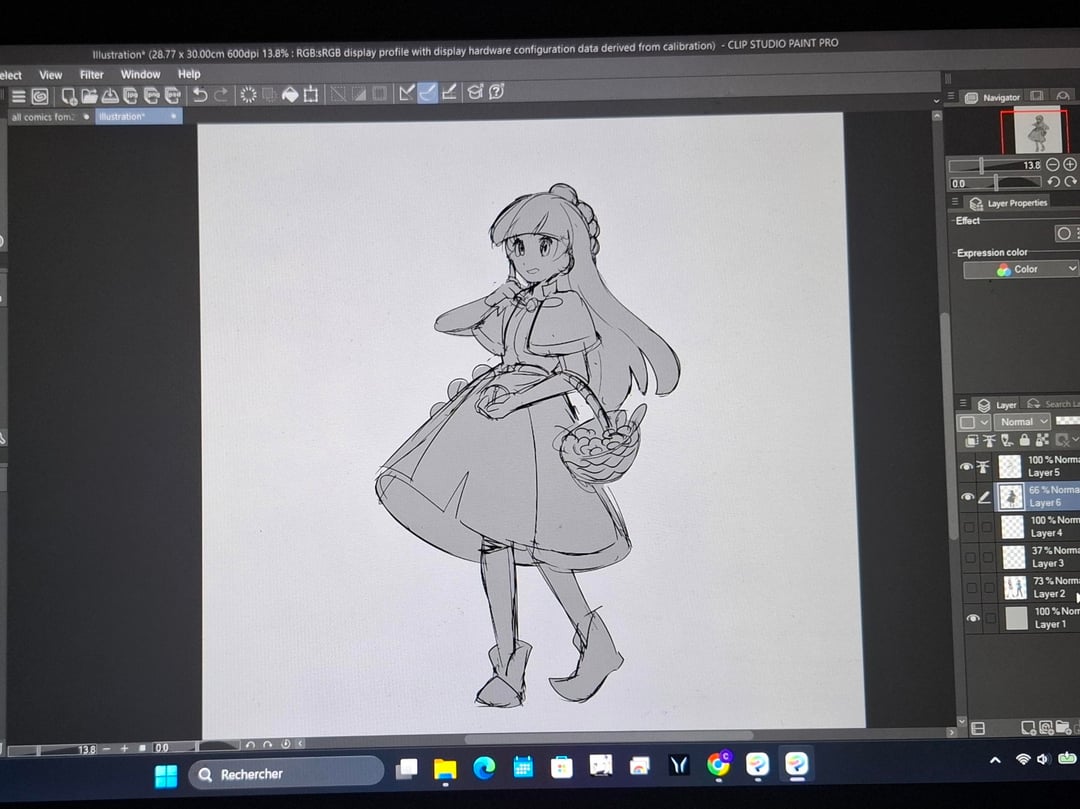1080x809 pixels.
Task: Click the Windows Start button
Action: 166,775
